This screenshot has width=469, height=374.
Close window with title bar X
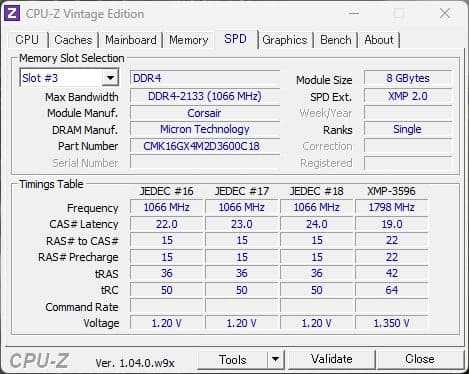(445, 13)
